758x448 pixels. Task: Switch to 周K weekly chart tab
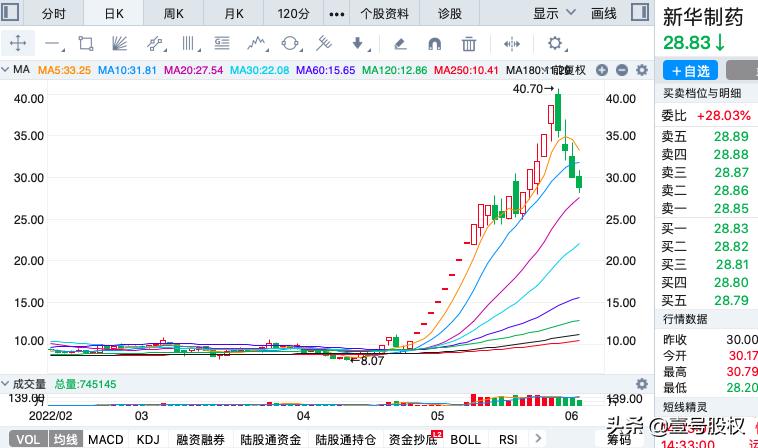pyautogui.click(x=174, y=14)
